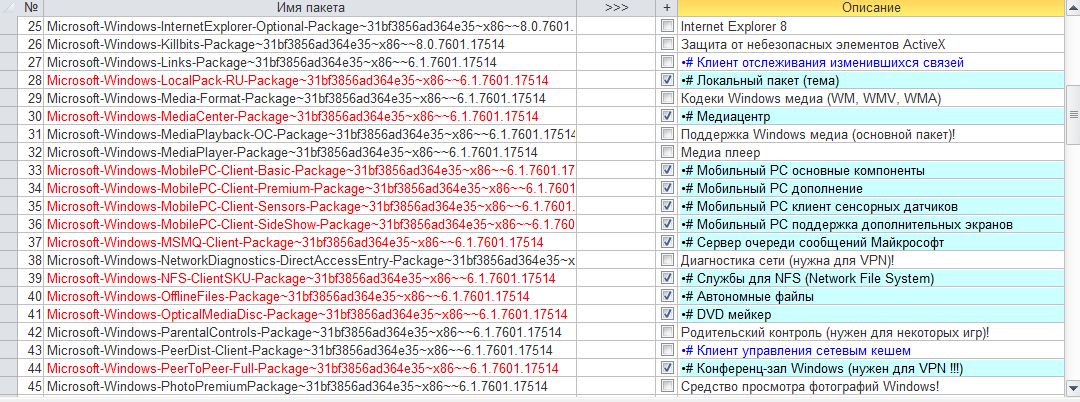
Task: Uncheck the MediaCenter package checkbox
Action: click(x=666, y=116)
